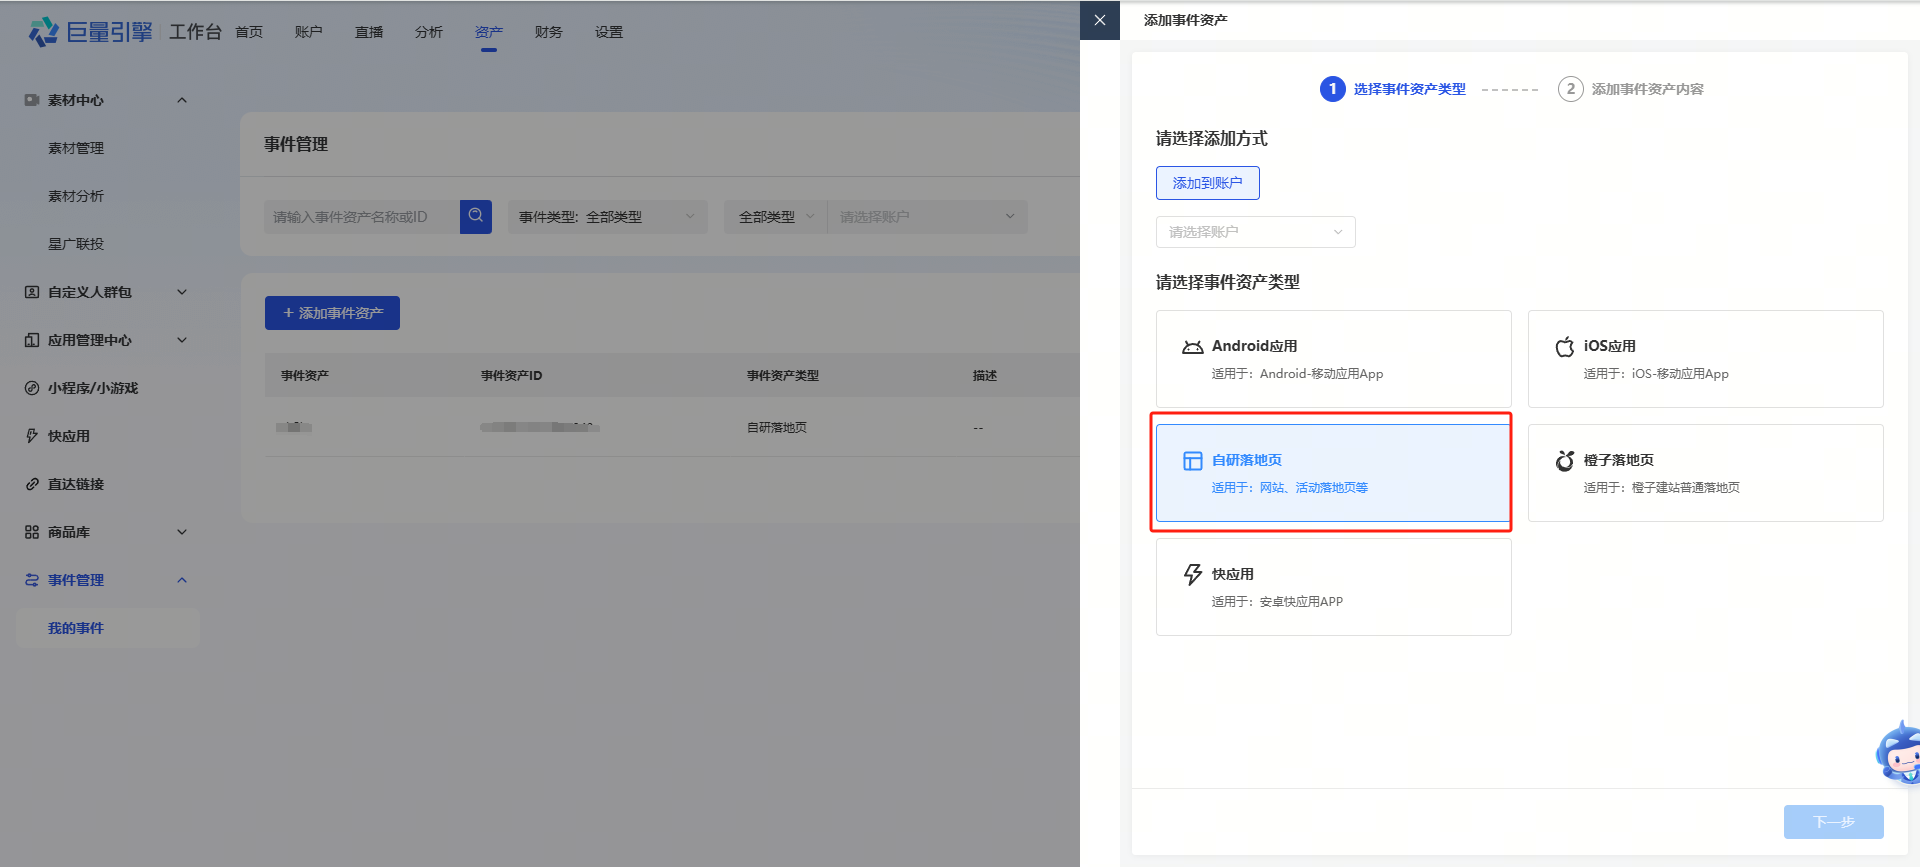Click the iOS apple icon

point(1564,347)
